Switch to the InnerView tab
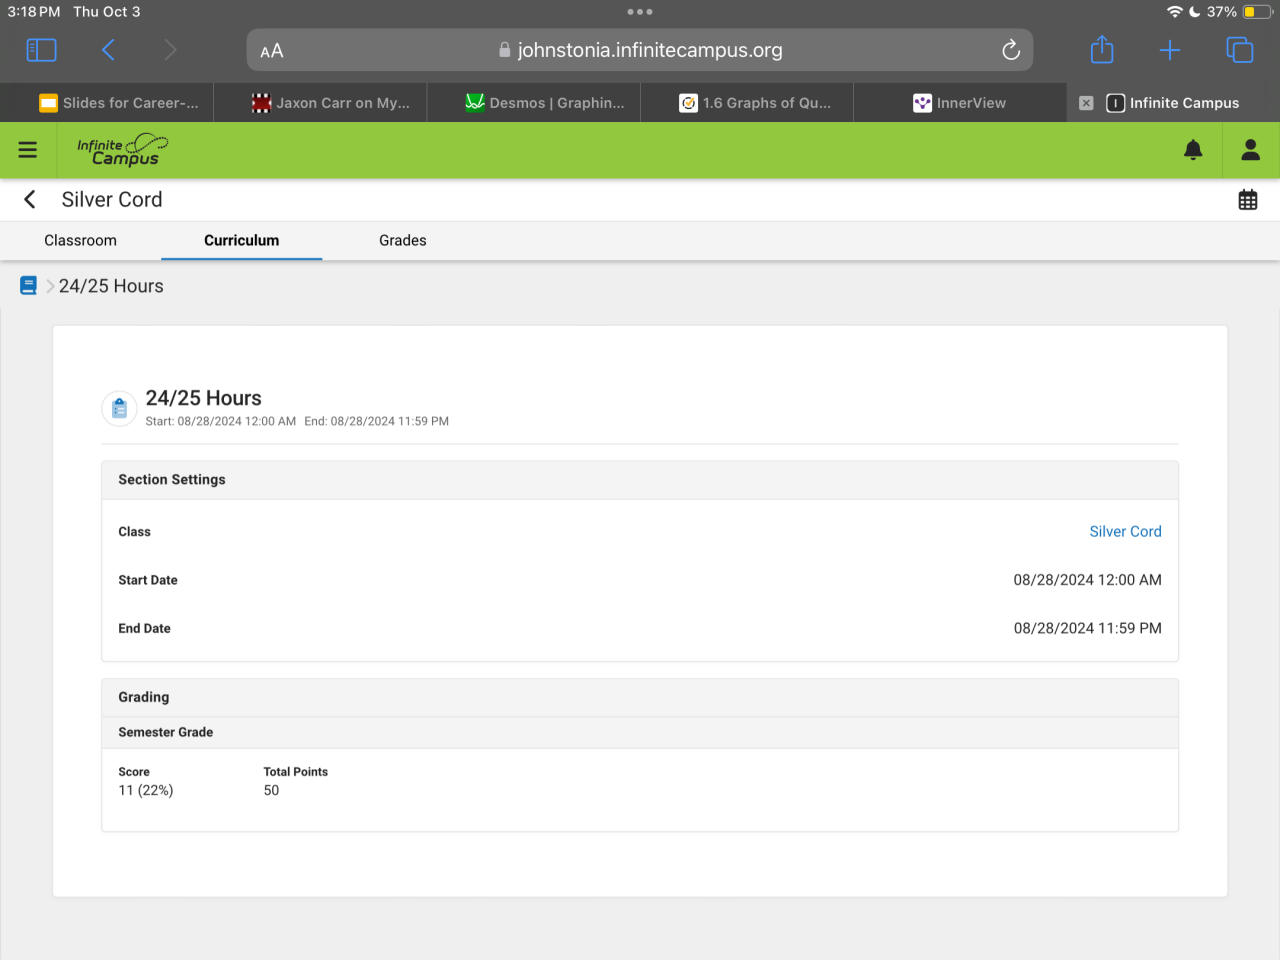Screen dimensions: 1280x960 tap(960, 103)
